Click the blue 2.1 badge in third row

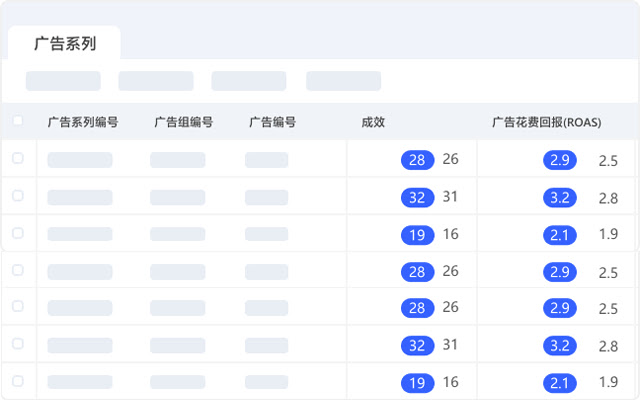point(560,235)
